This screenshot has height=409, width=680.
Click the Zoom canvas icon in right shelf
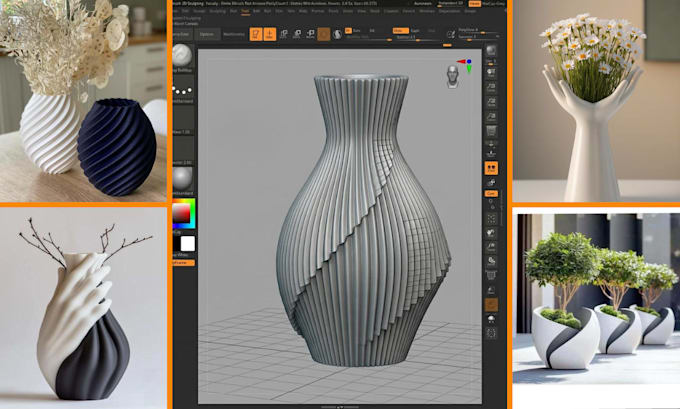coord(491,88)
